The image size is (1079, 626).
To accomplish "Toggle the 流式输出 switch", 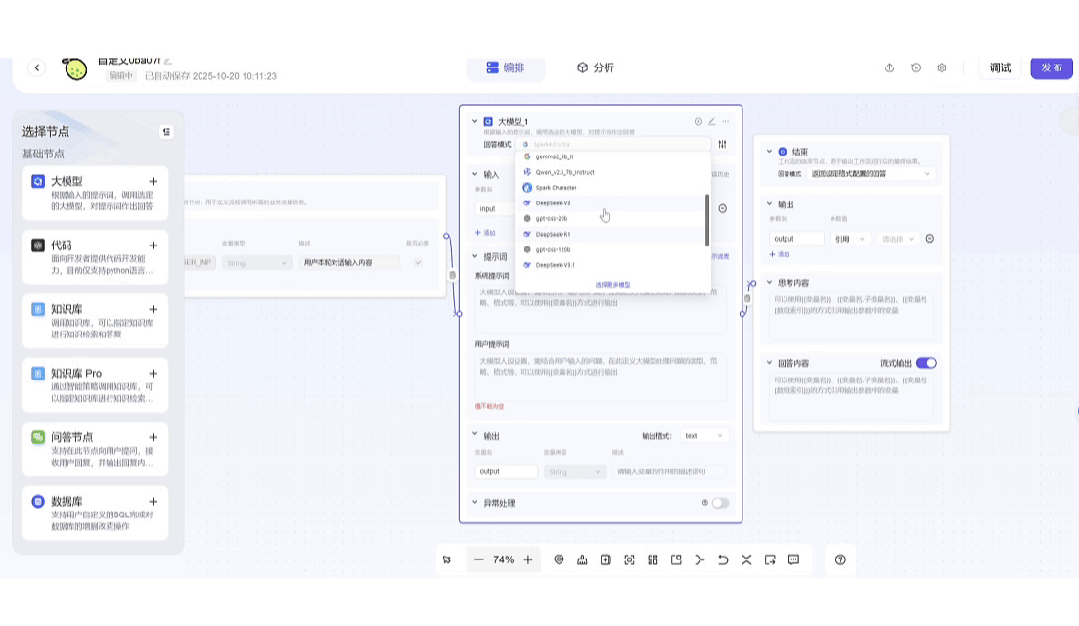I will click(x=926, y=363).
